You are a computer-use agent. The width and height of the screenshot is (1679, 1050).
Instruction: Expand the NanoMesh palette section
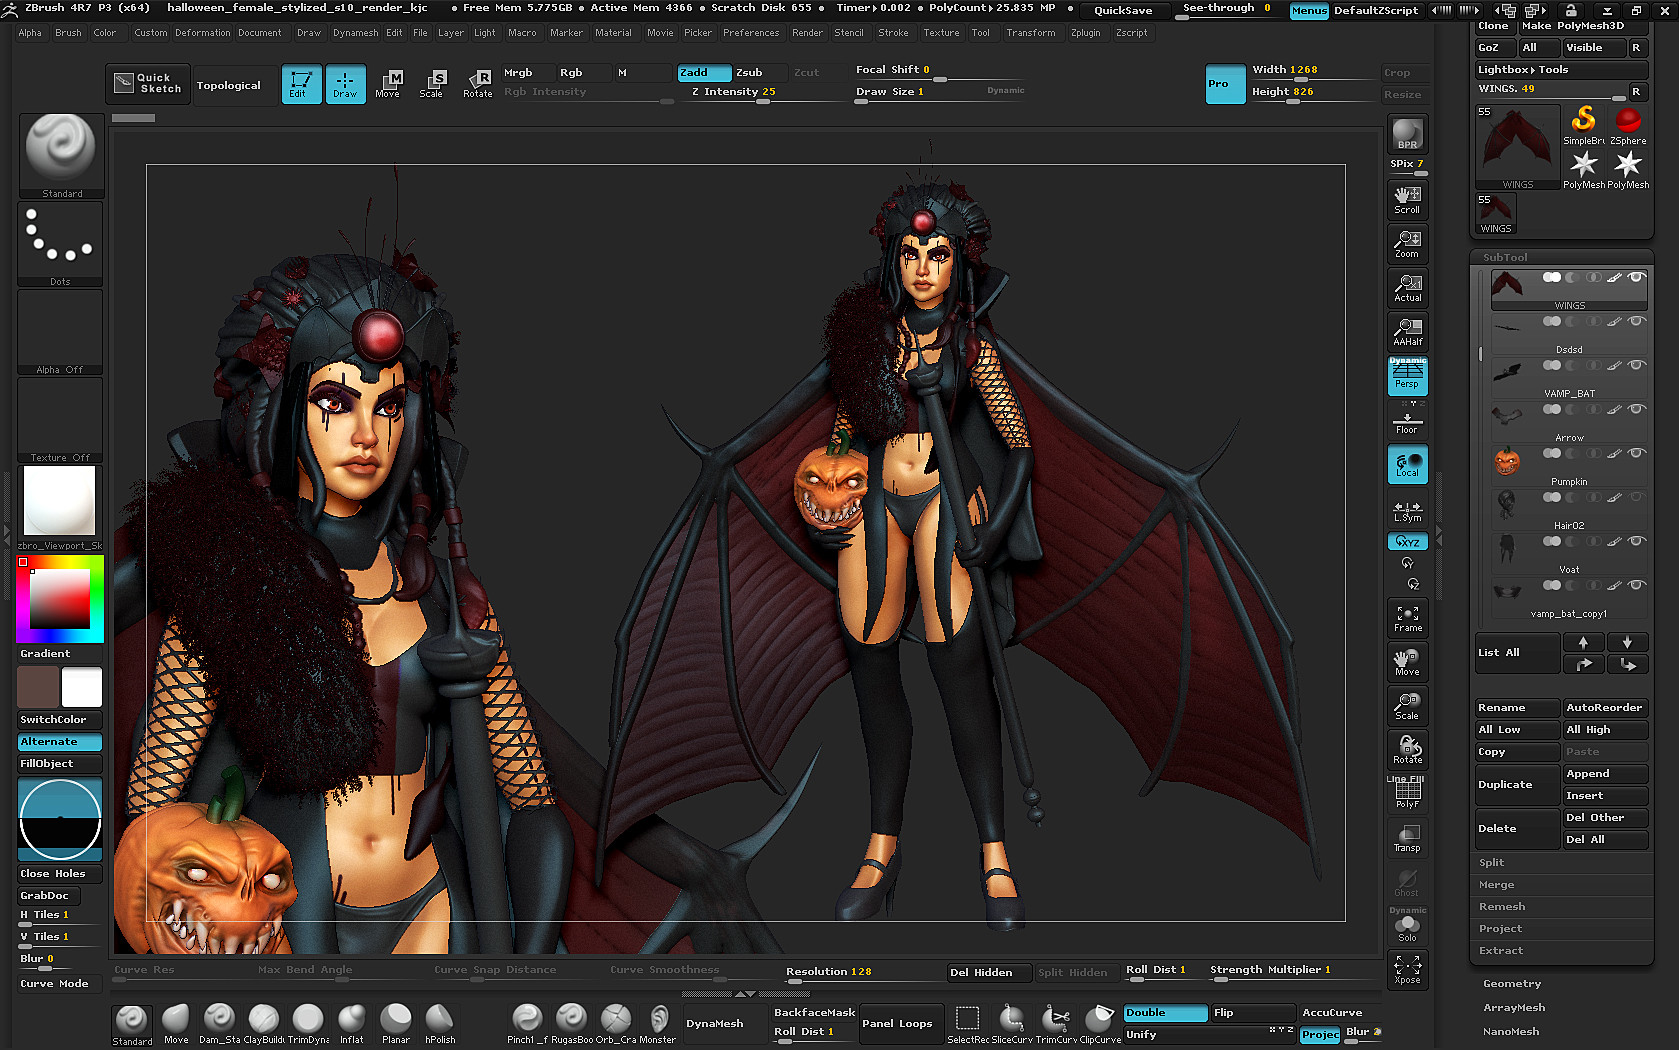[1511, 1032]
